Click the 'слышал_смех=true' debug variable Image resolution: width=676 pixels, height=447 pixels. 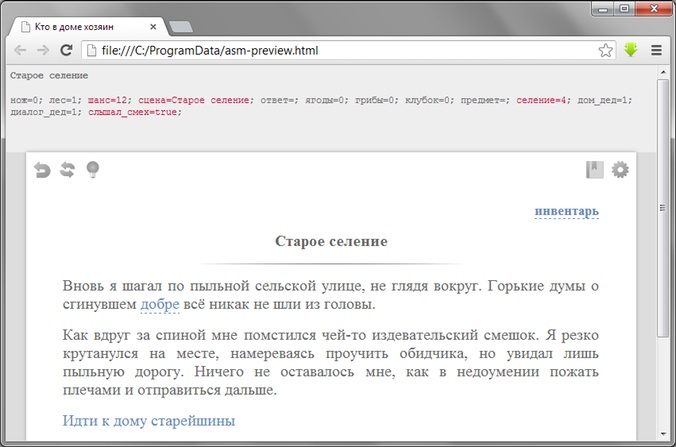(133, 112)
